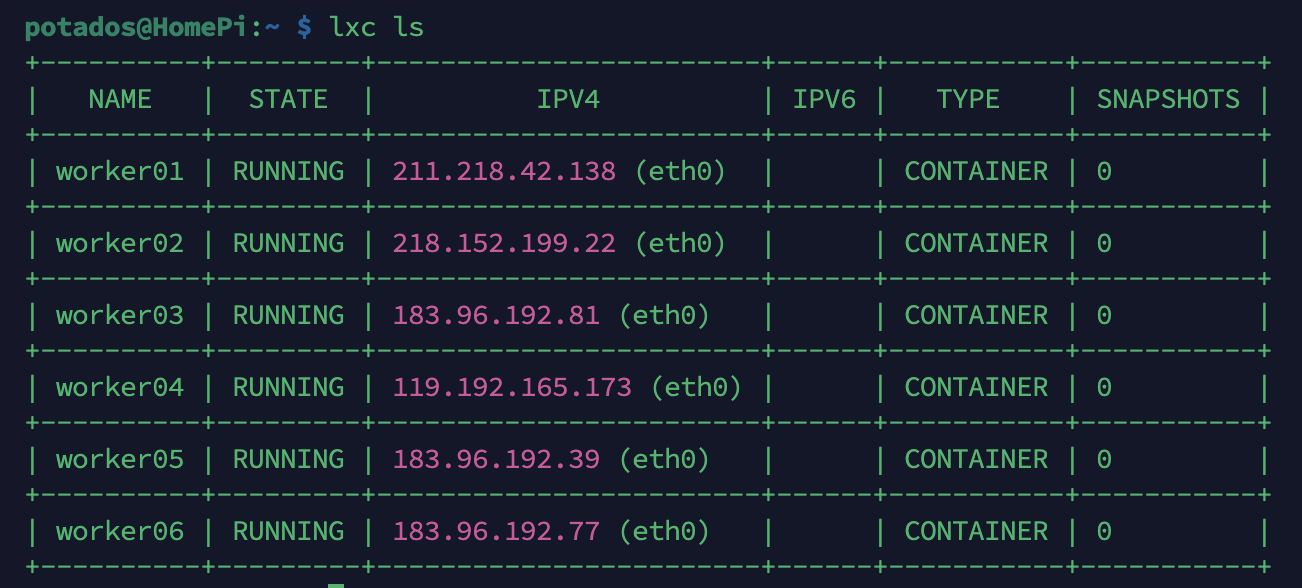
Task: Click IP address 183.96.192.77
Action: [x=496, y=531]
